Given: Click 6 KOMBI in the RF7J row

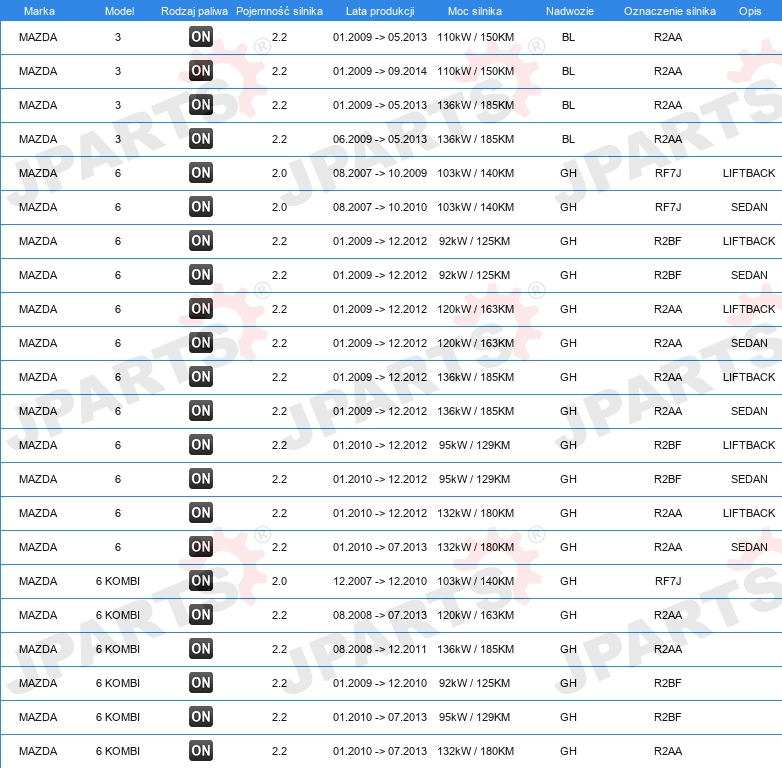Looking at the screenshot, I should (x=118, y=581).
